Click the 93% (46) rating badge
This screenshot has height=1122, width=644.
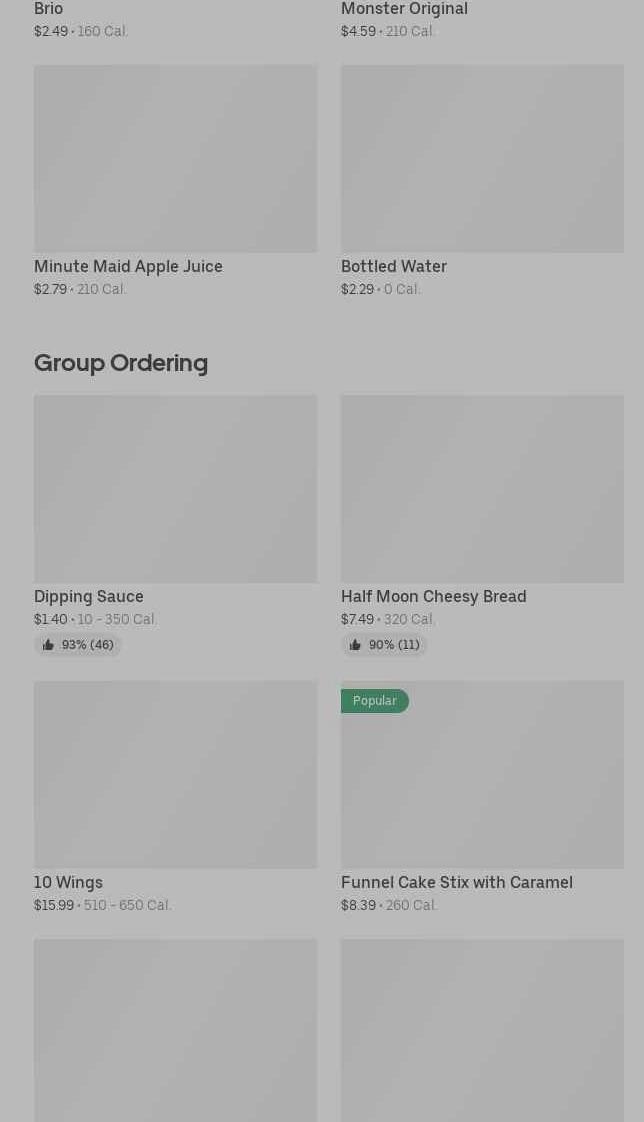click(x=78, y=645)
